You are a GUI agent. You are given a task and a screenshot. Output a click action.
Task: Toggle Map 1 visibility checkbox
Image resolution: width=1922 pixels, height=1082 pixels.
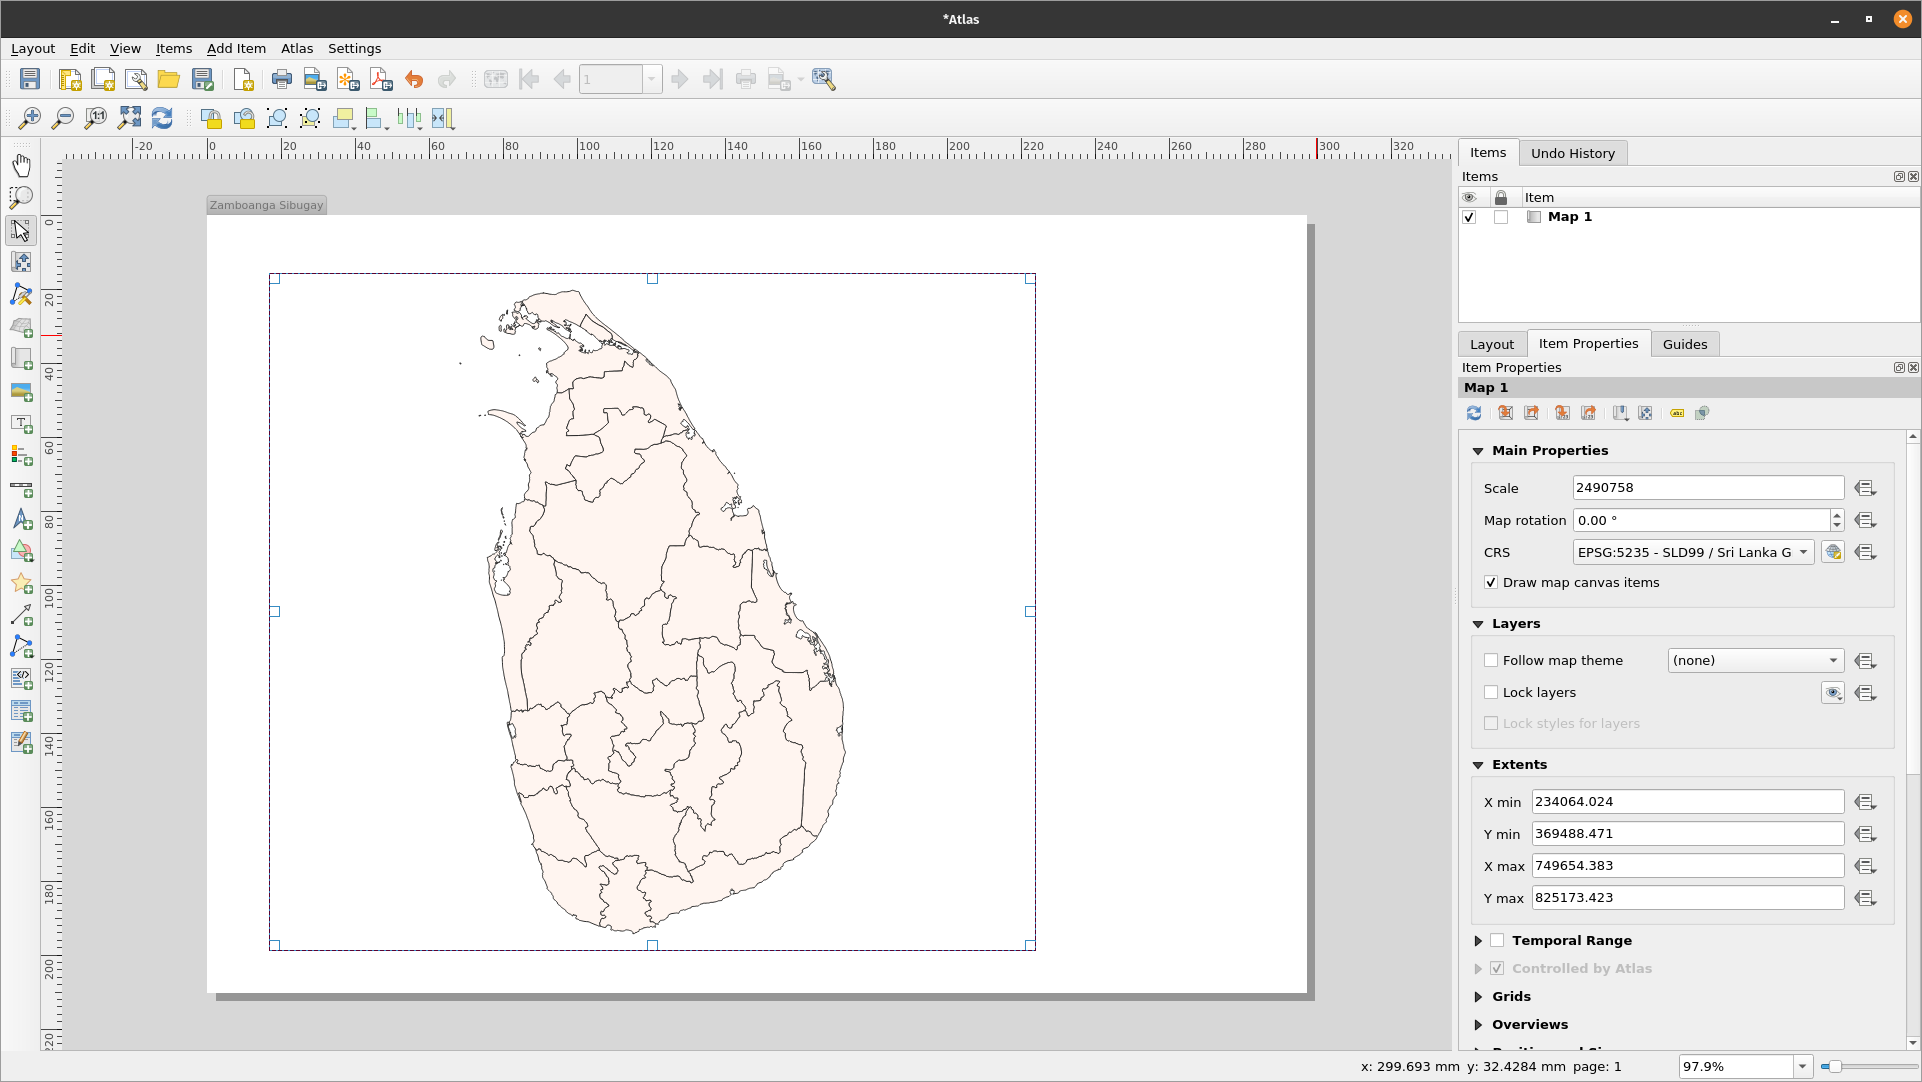click(x=1469, y=217)
